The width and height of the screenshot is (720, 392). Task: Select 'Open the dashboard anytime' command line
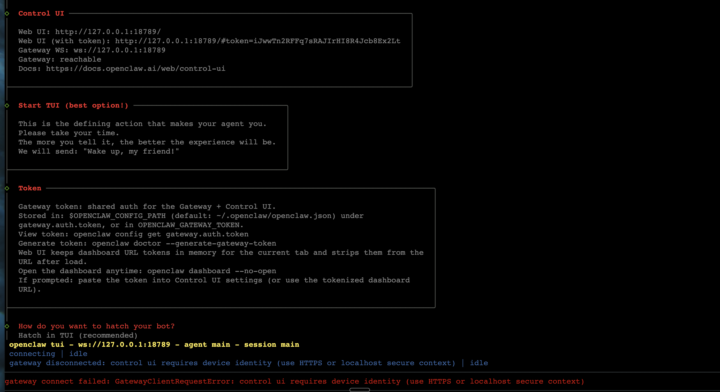point(147,270)
